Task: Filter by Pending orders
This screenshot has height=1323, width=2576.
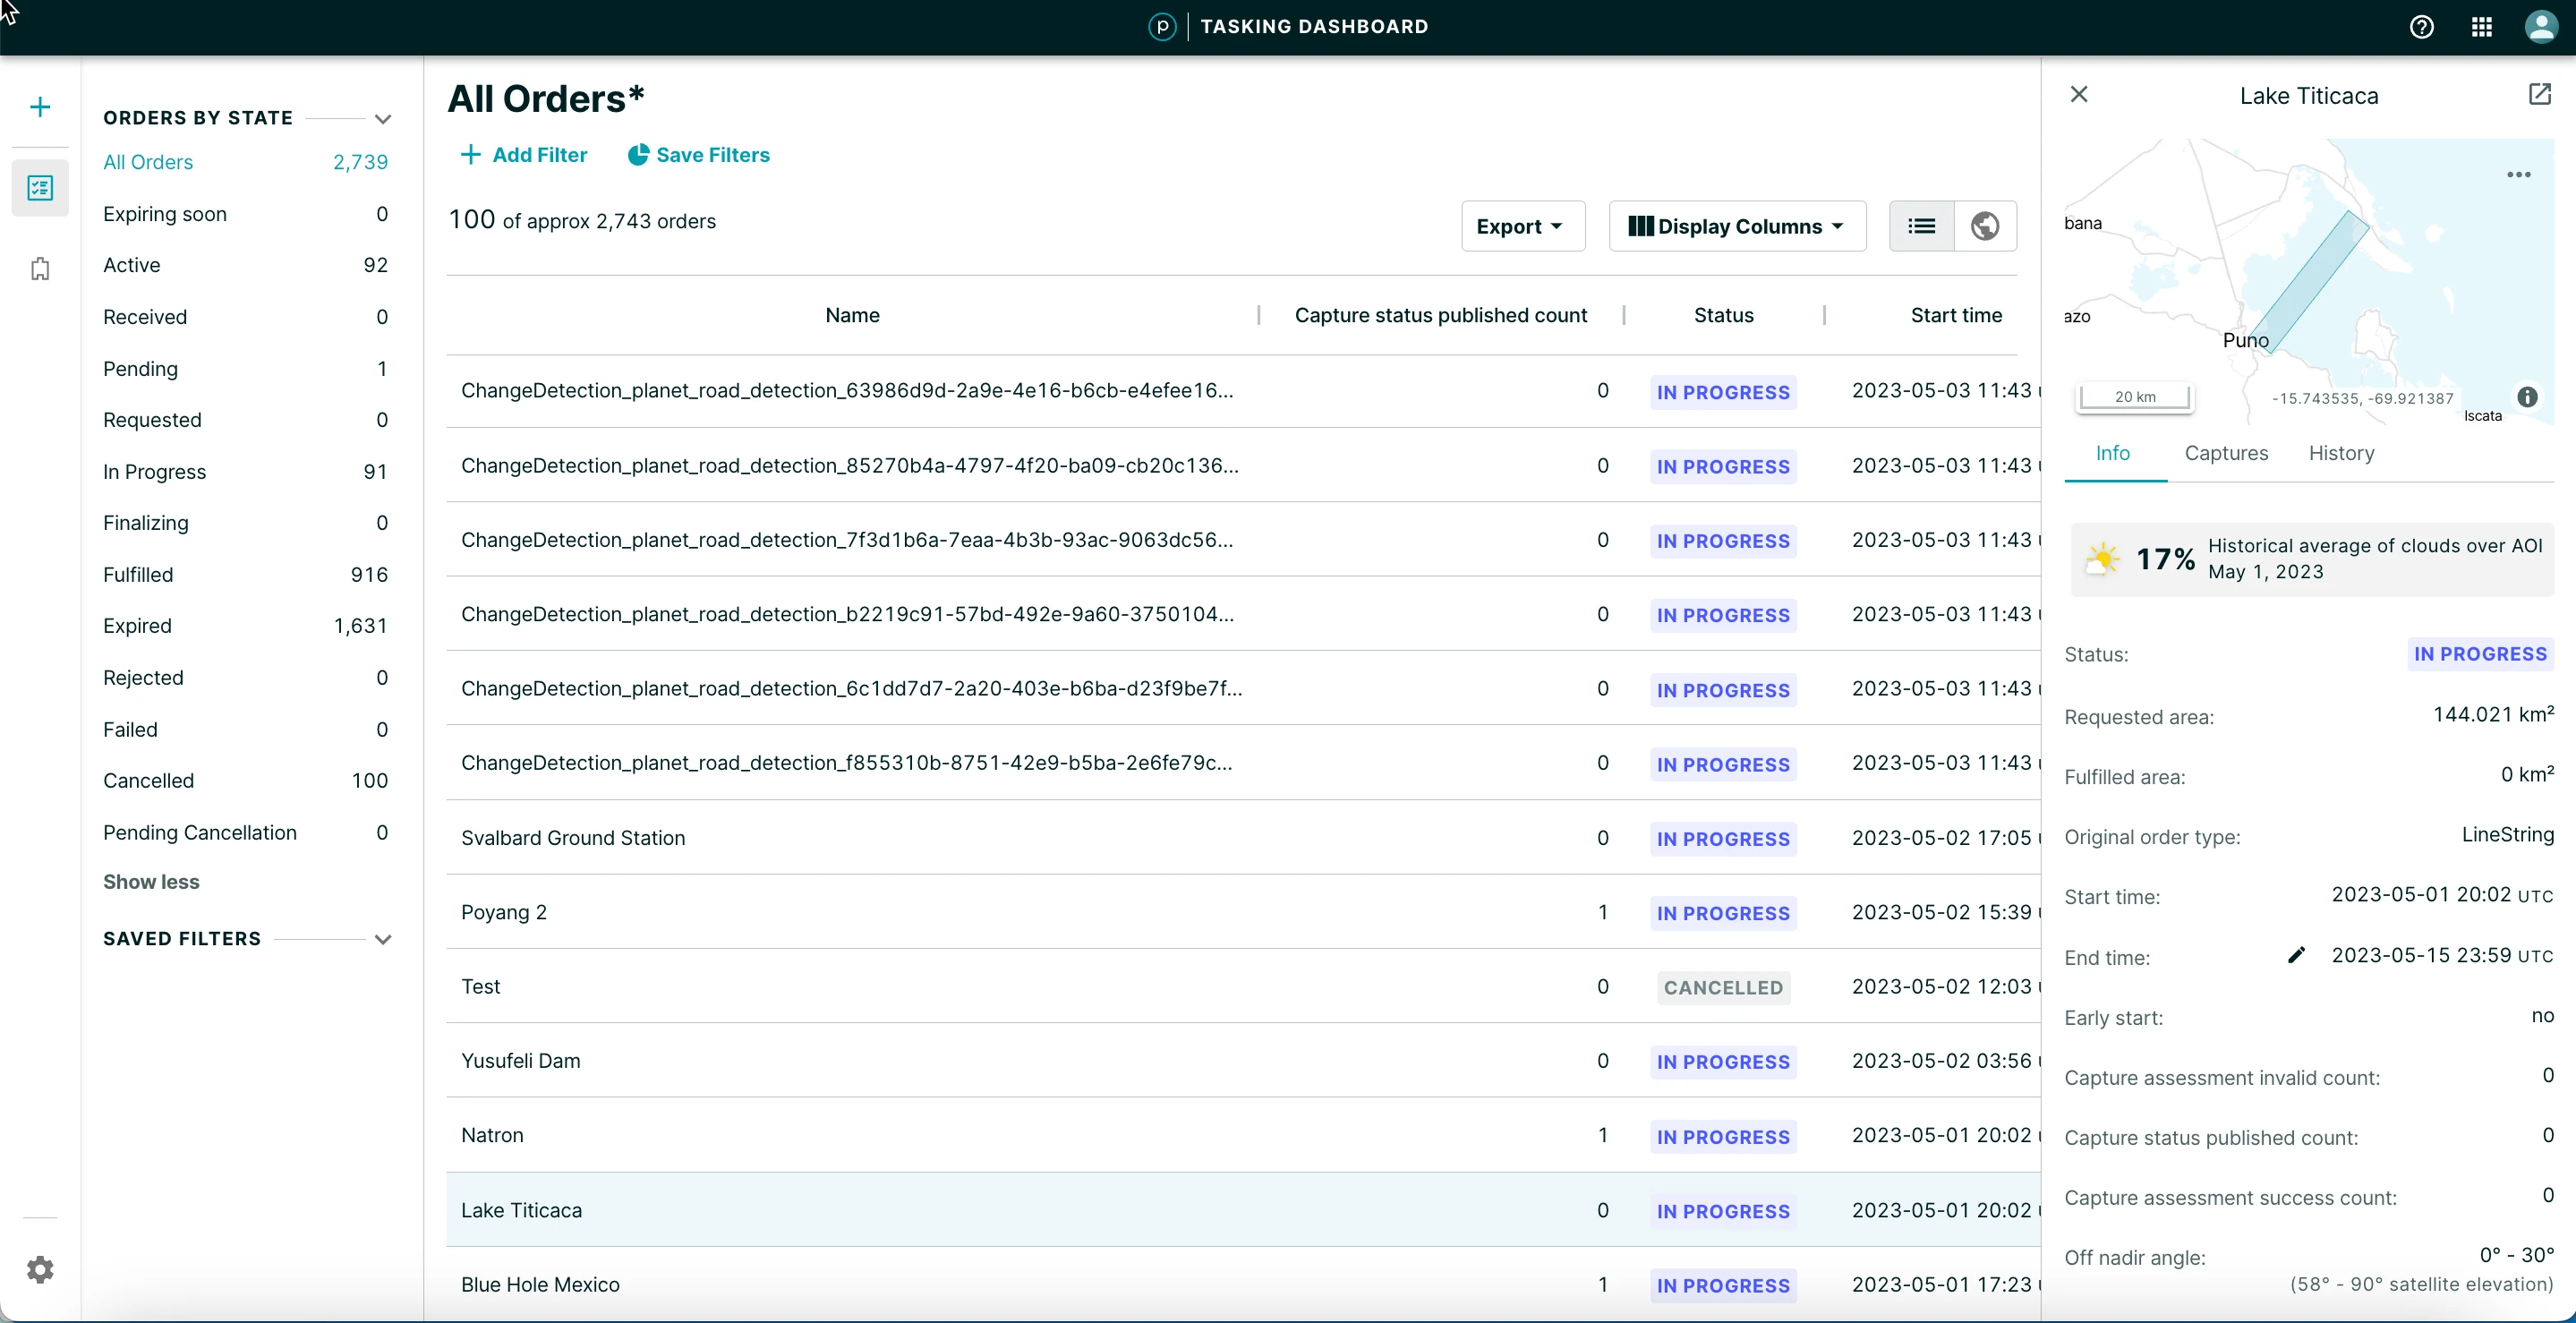Action: (x=245, y=369)
